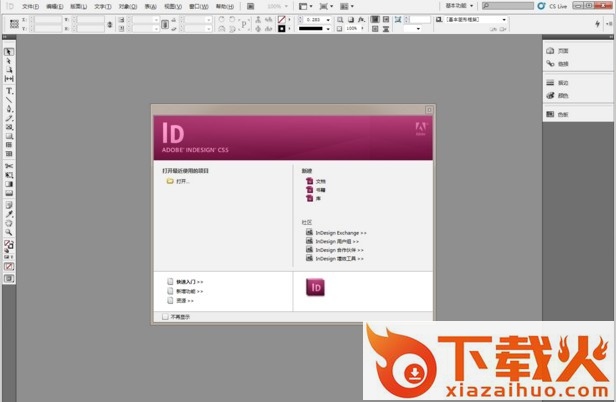Viewport: 616px width, 402px height.
Task: Select the Zoom tool in the toolbox
Action: (9, 232)
